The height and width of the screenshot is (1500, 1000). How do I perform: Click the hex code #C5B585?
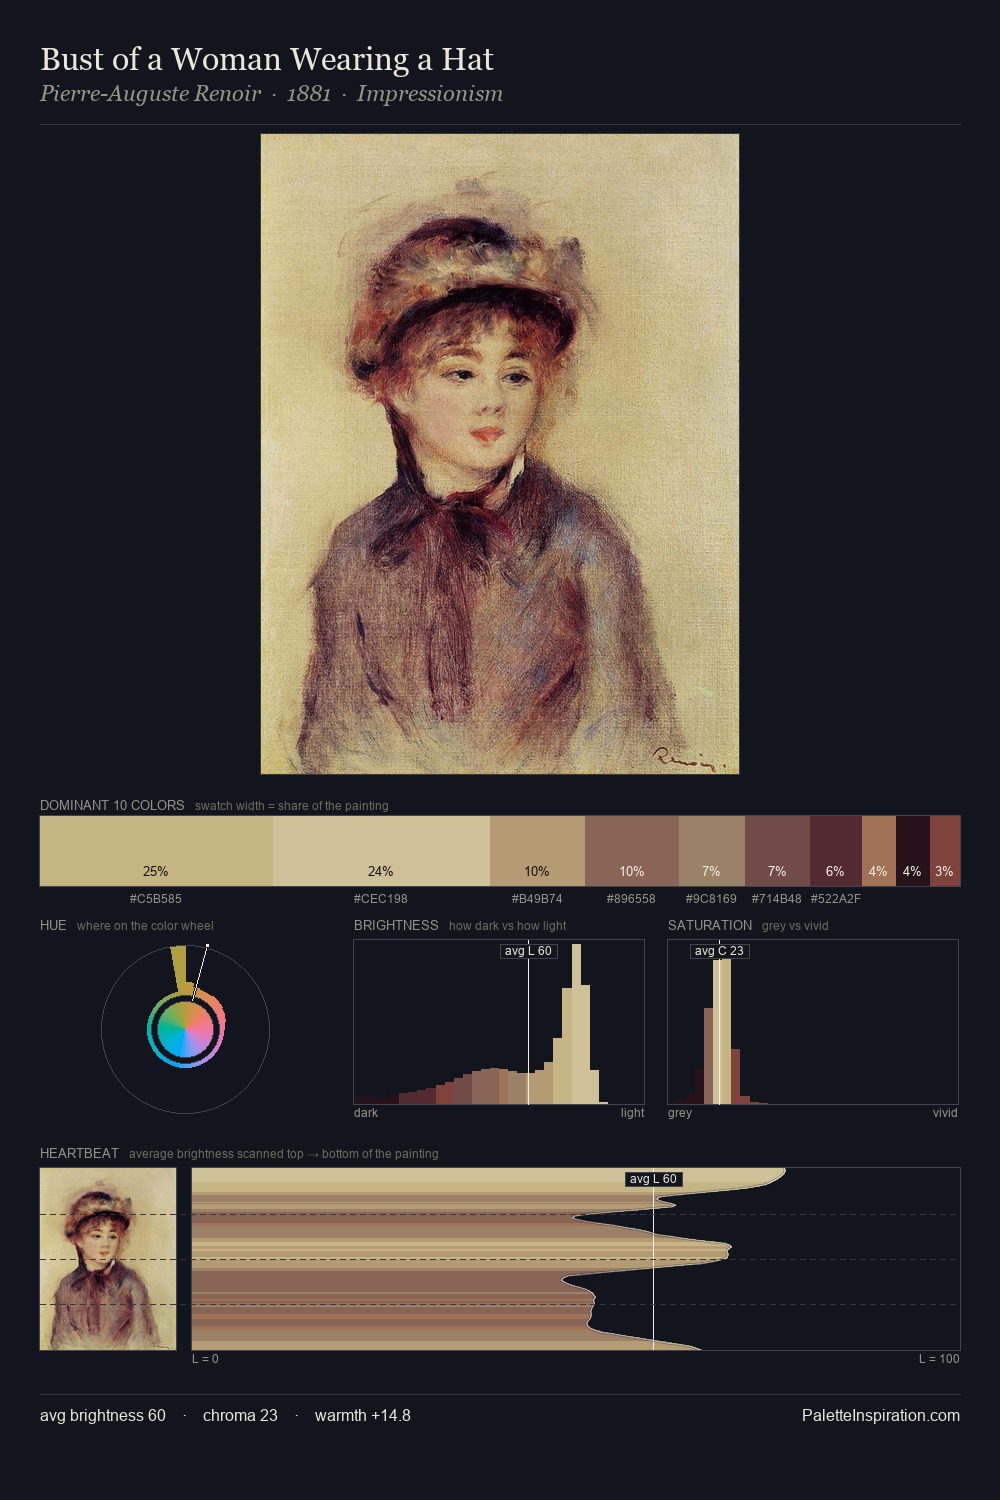[156, 899]
